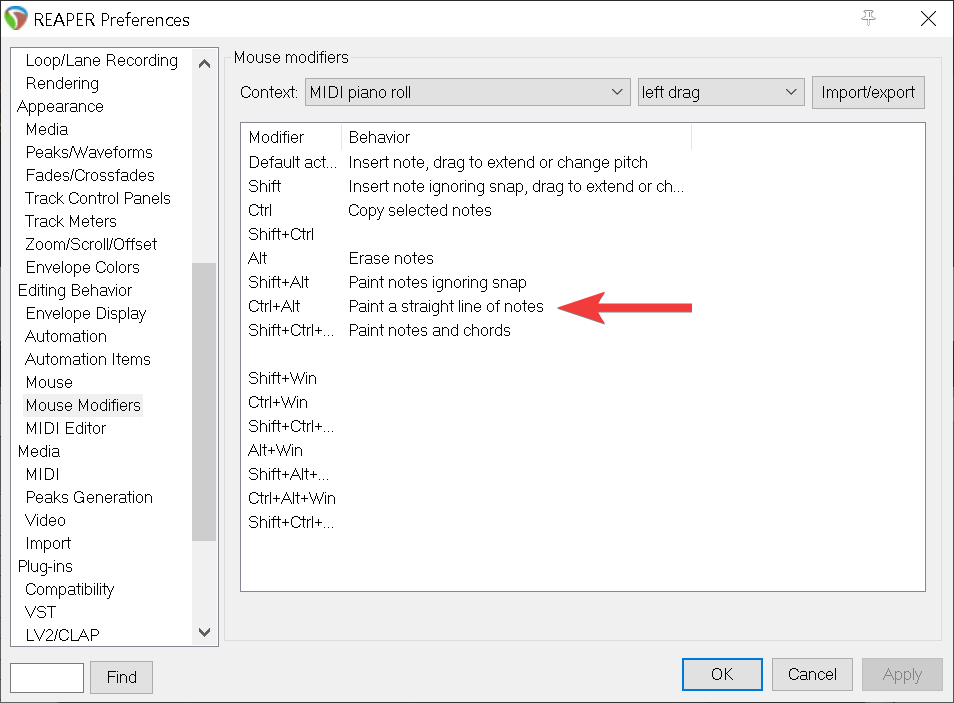Select Rendering in the sidebar
The height and width of the screenshot is (703, 954).
coord(62,83)
